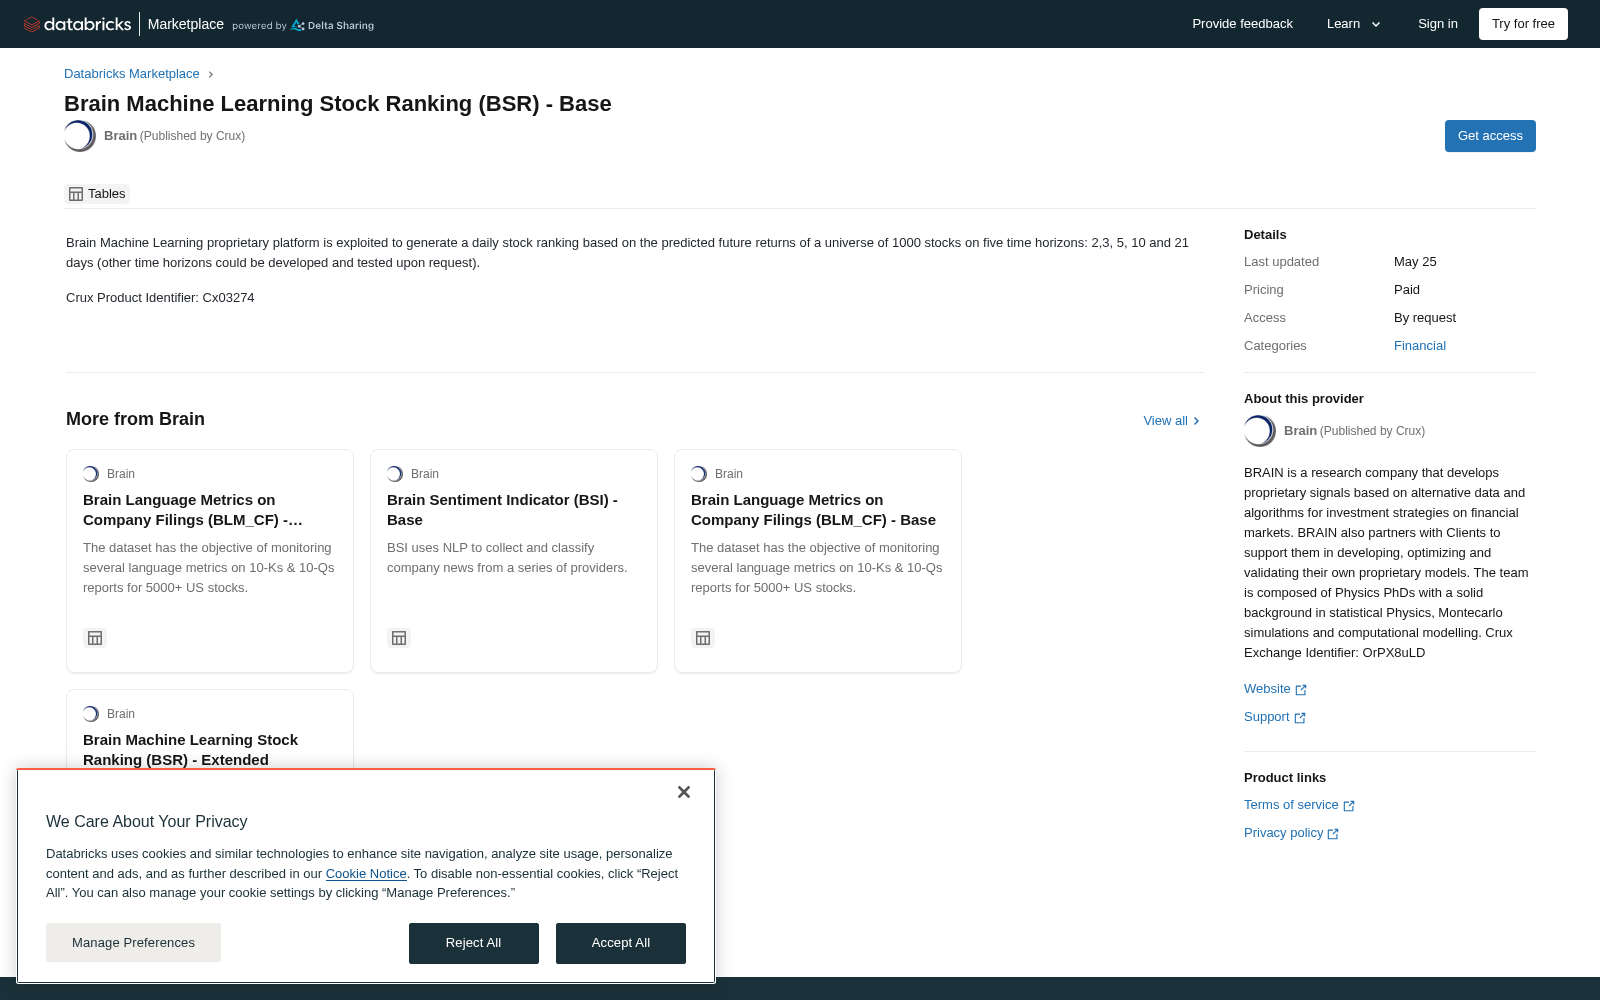
Task: Click the Get access button
Action: tap(1490, 136)
